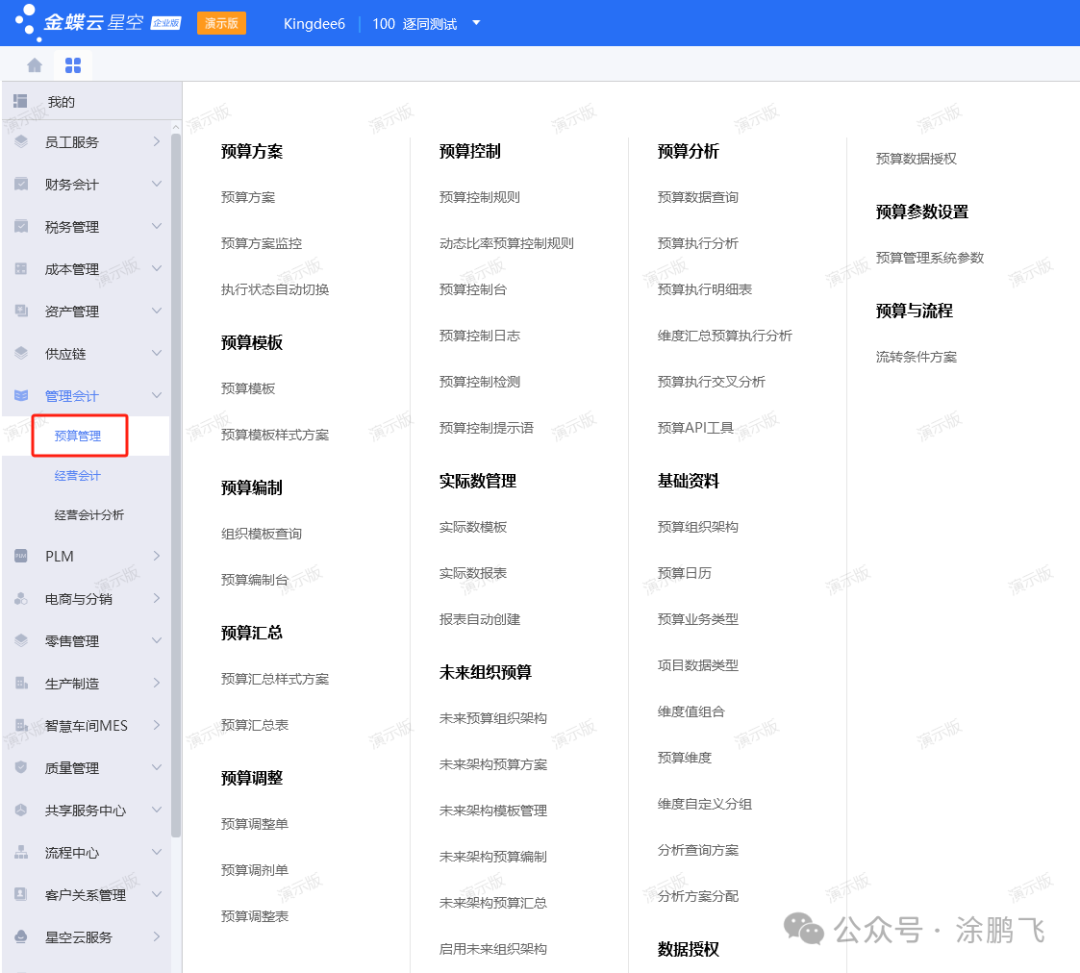Click the 演示版 badge button
Image resolution: width=1080 pixels, height=973 pixels.
coord(221,23)
